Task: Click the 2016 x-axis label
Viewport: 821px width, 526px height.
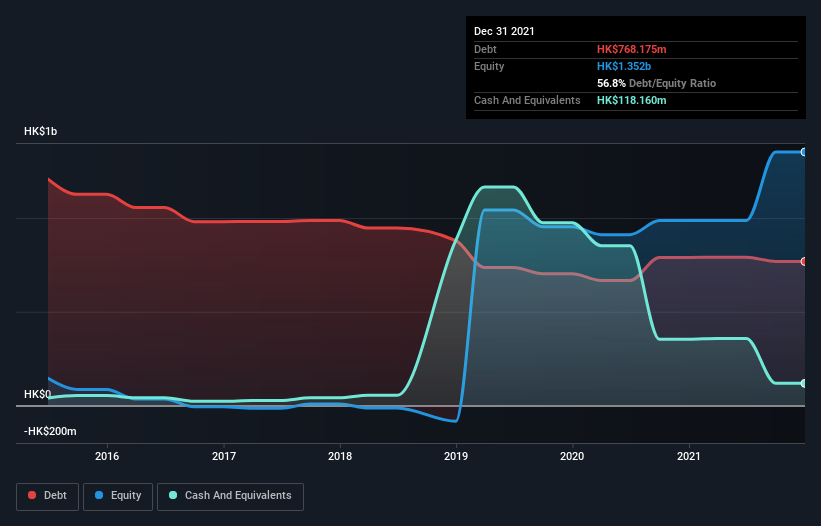Action: click(x=107, y=456)
